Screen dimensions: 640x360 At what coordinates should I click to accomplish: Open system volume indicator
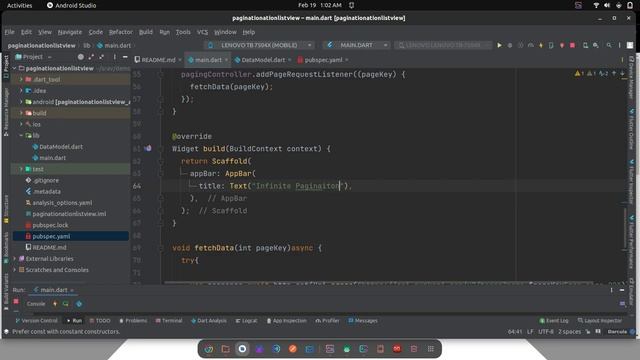click(x=607, y=5)
